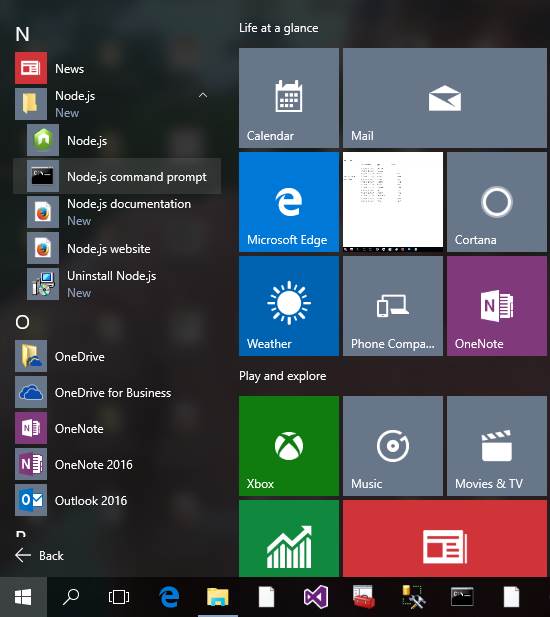Image resolution: width=550 pixels, height=617 pixels.
Task: Click the Life at a glance group title
Action: pos(279,28)
